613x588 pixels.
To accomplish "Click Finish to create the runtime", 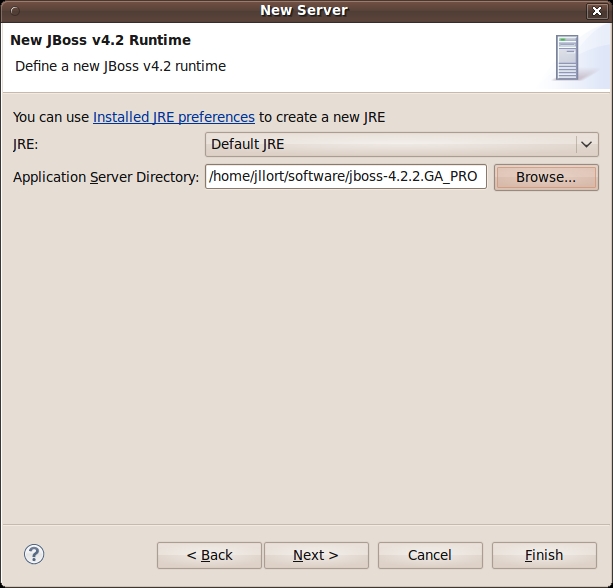I will click(x=544, y=555).
